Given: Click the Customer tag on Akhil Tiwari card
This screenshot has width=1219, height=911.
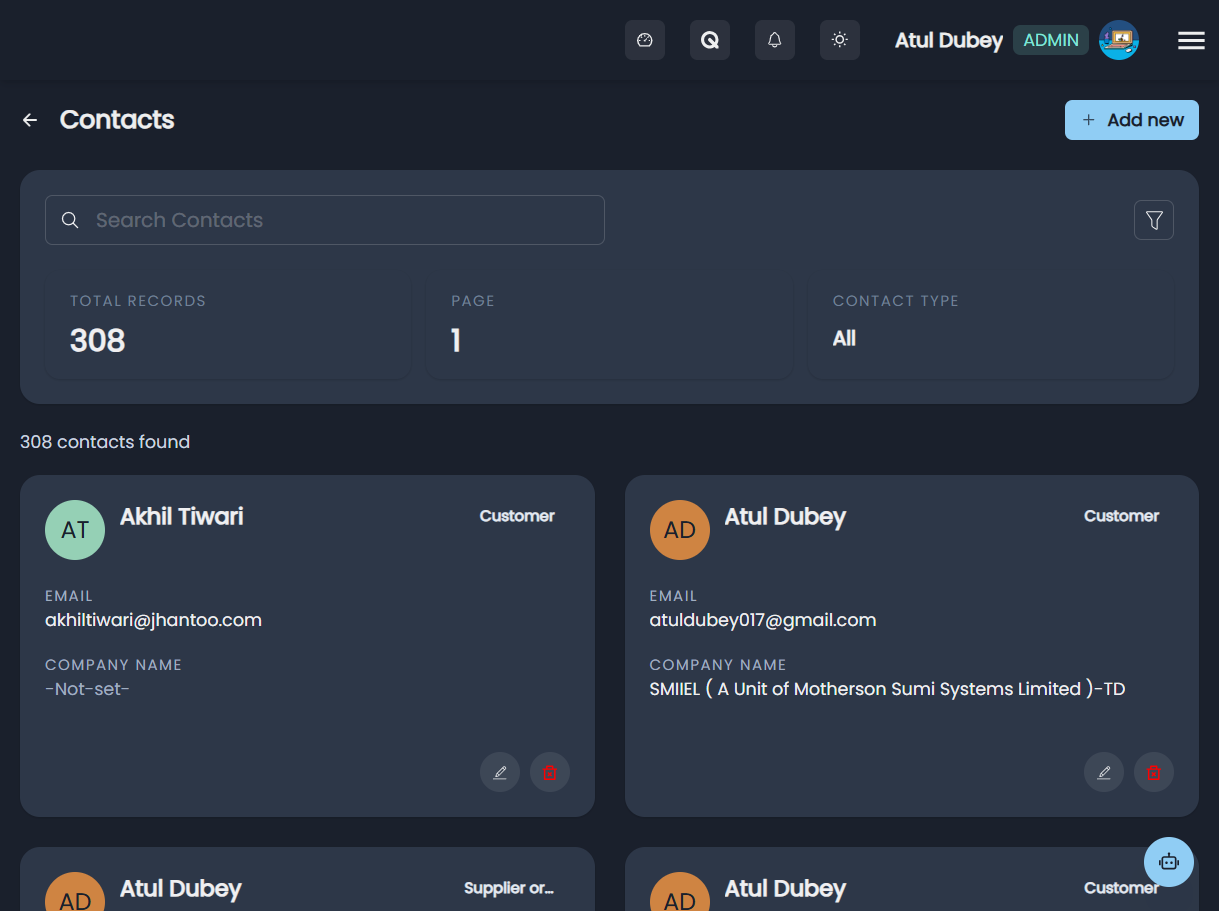Looking at the screenshot, I should (x=517, y=516).
